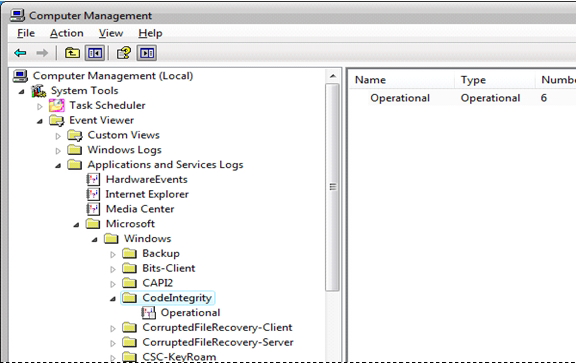Click the Backup folder icon
This screenshot has width=576, height=364.
[129, 253]
